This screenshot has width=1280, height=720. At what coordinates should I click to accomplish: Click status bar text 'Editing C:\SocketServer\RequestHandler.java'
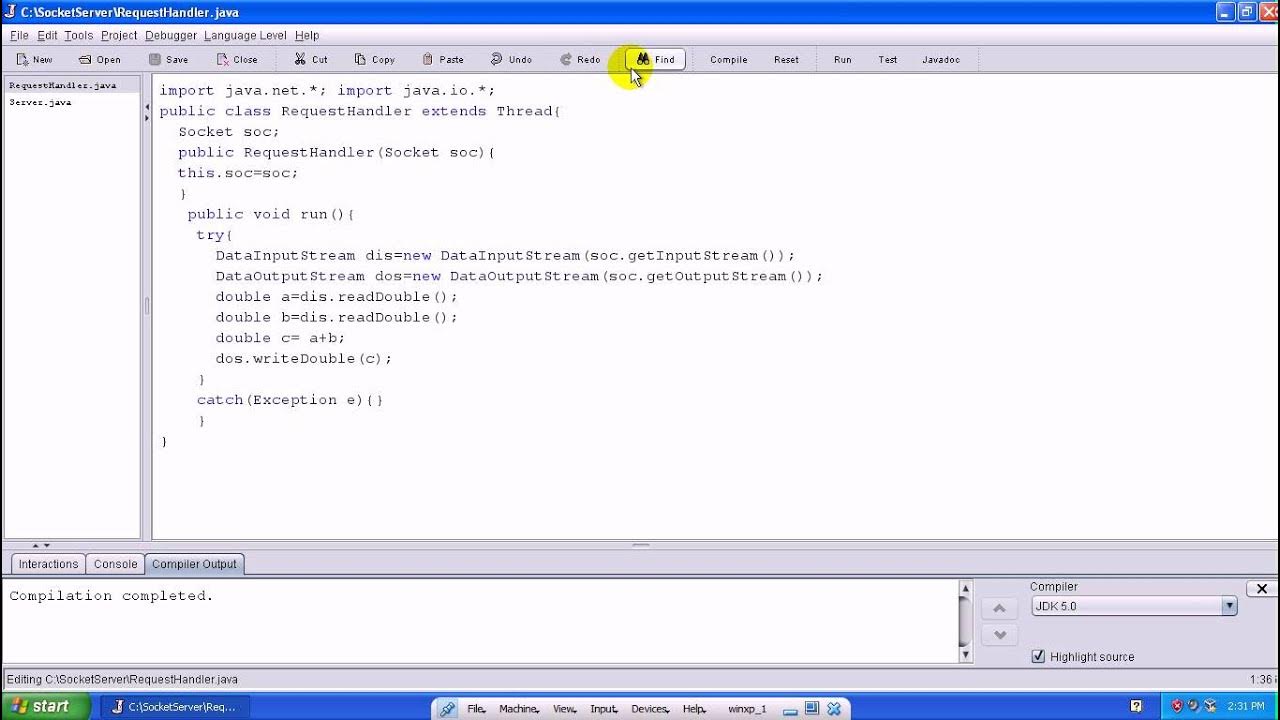click(123, 680)
